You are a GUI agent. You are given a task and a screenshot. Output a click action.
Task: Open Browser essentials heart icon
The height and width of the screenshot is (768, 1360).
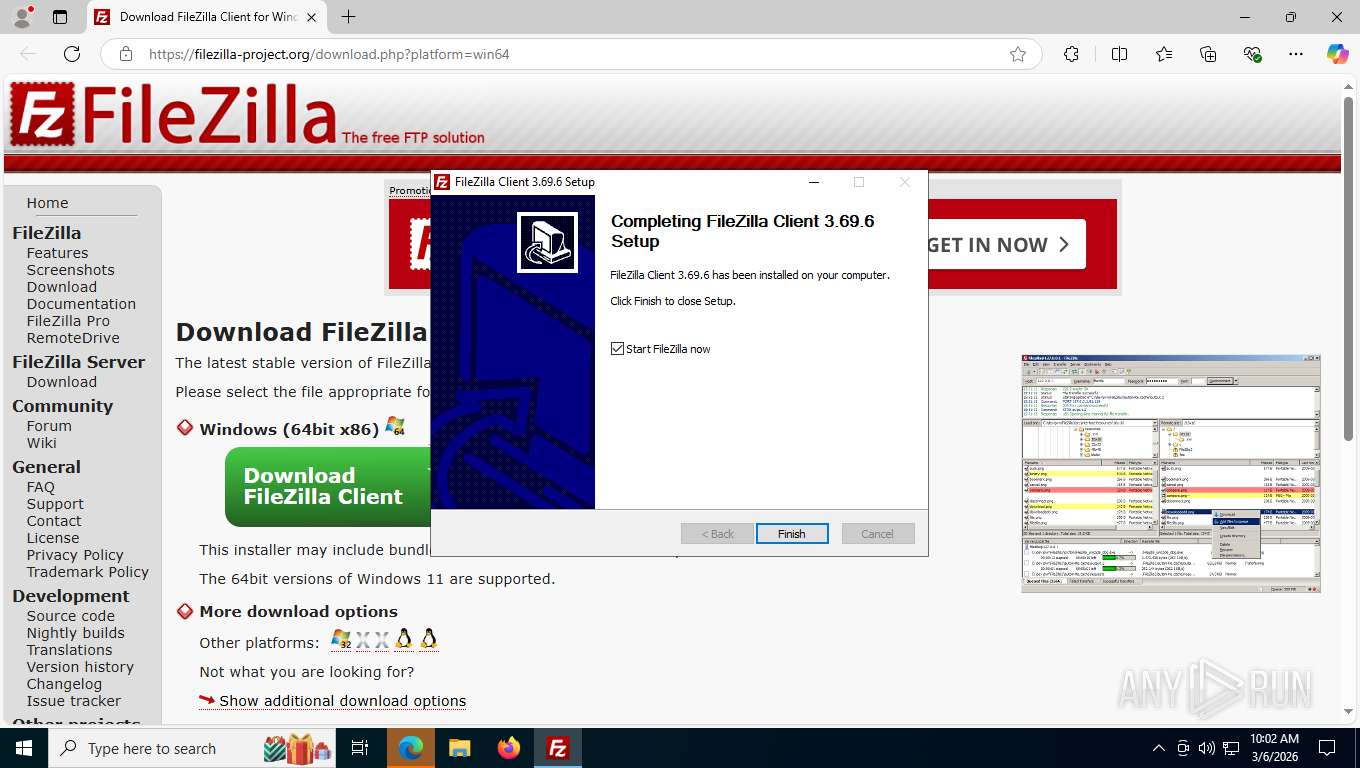pyautogui.click(x=1252, y=54)
